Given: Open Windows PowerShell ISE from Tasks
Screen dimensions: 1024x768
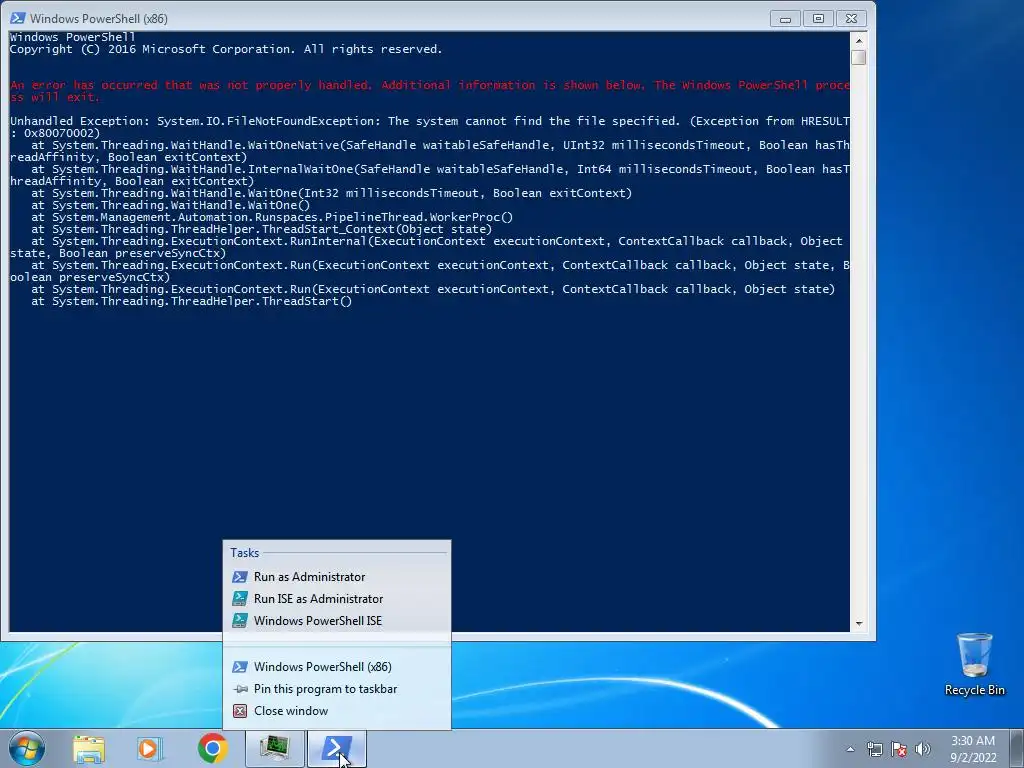Looking at the screenshot, I should point(336,621).
